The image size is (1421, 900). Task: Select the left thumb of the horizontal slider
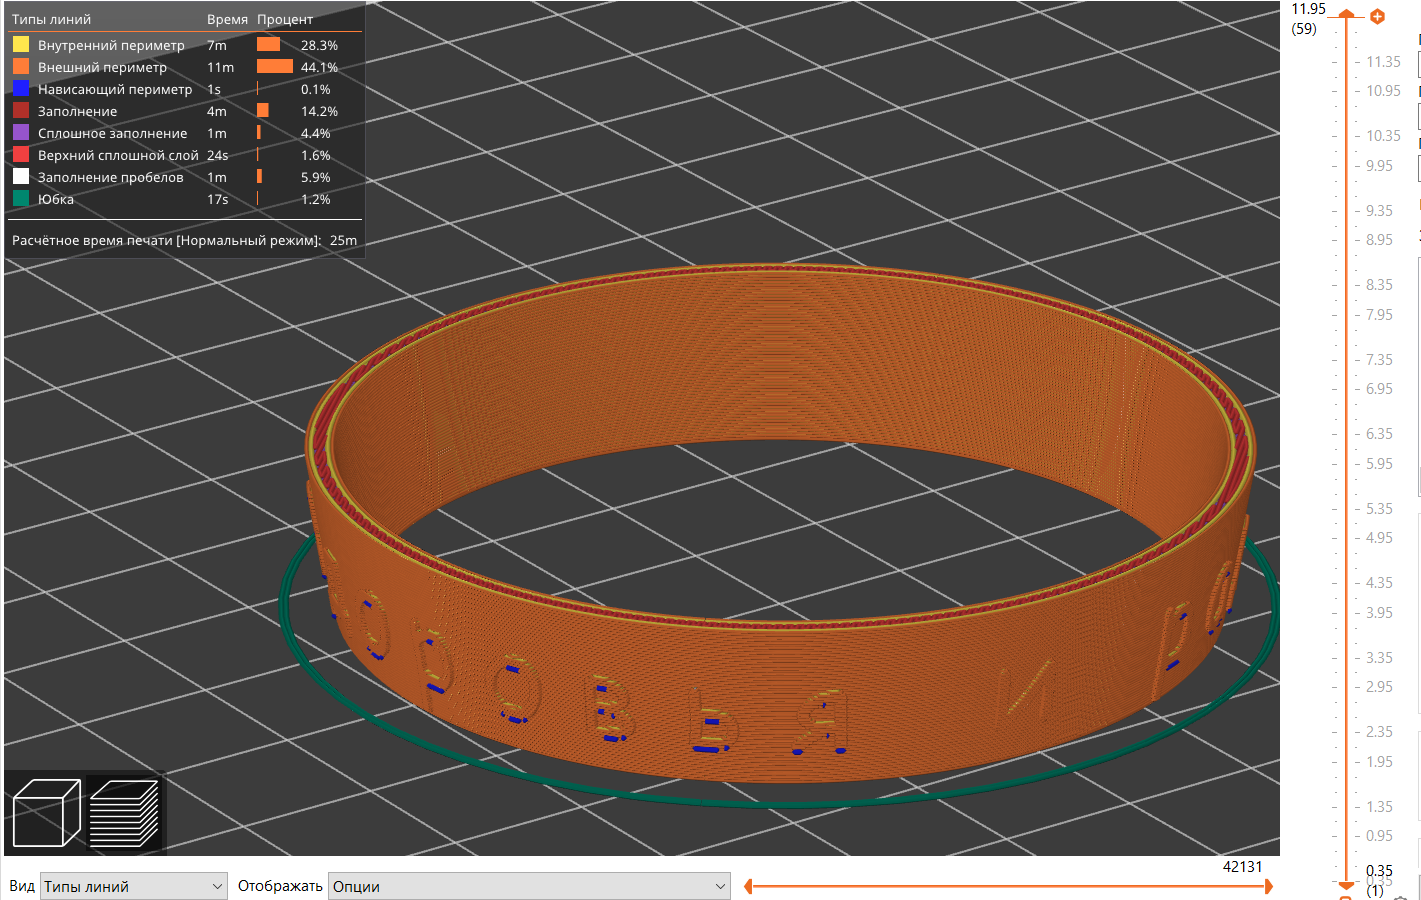coord(748,886)
